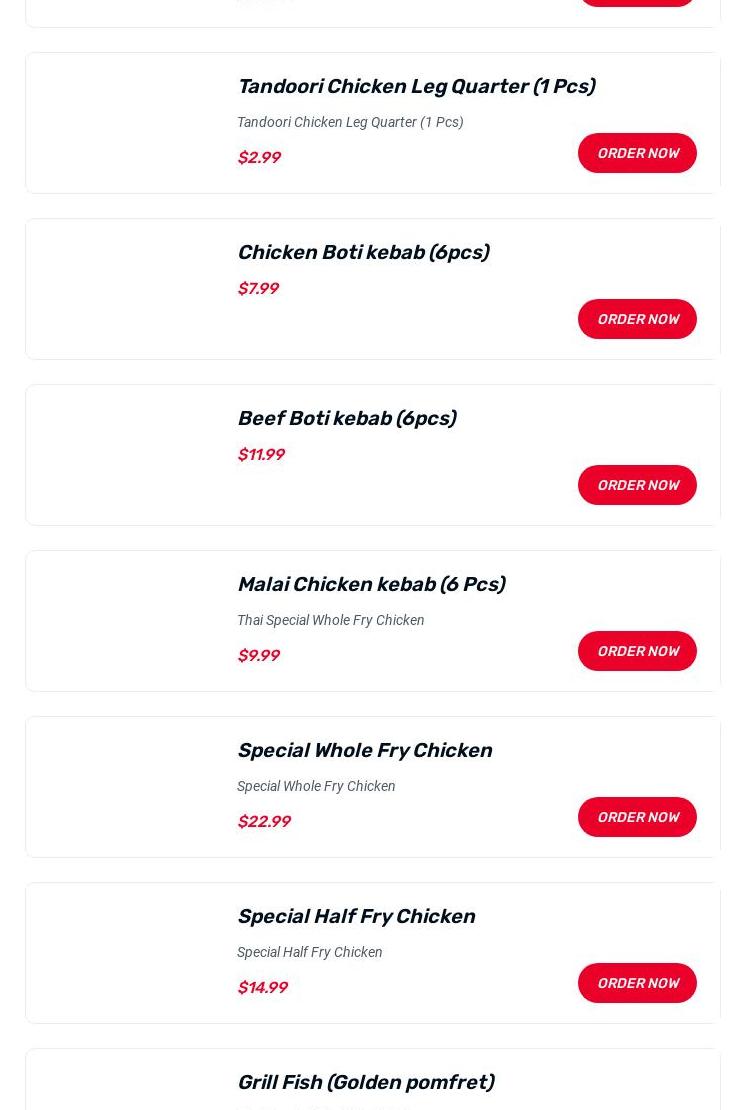Click the $2.99 price label
745x1110 pixels.
click(259, 157)
